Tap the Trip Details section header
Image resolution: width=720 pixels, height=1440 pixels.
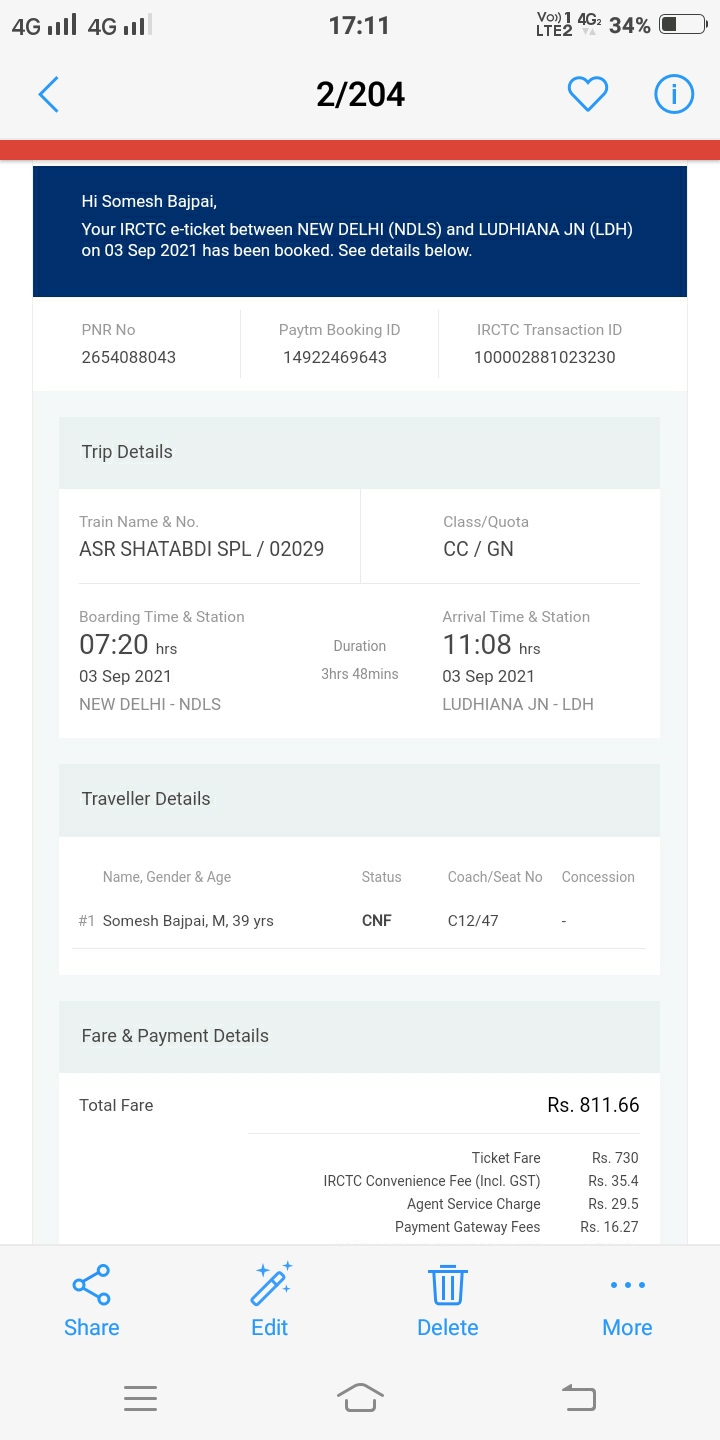[x=359, y=452]
